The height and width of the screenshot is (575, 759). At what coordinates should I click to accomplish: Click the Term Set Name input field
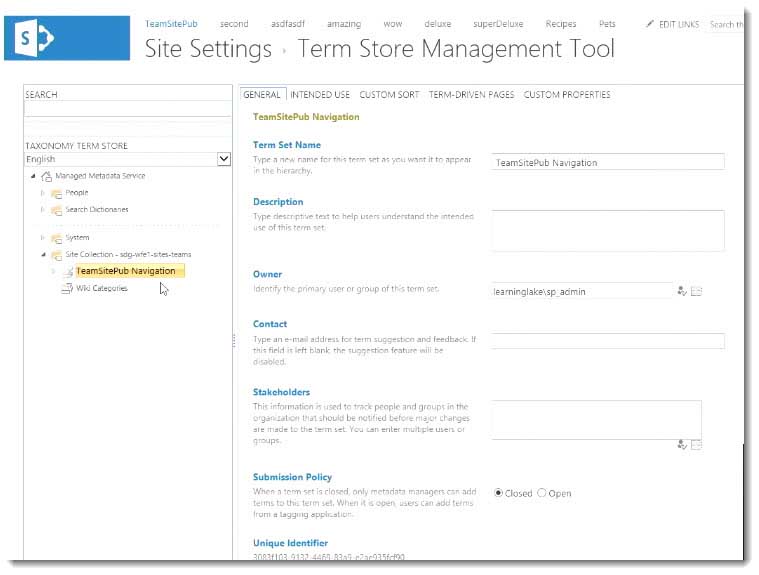click(x=608, y=162)
